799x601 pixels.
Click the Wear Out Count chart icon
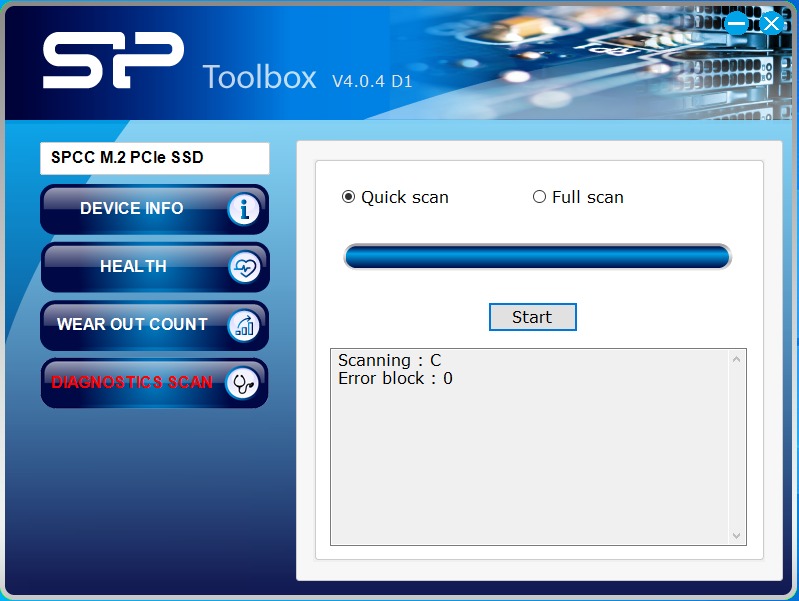tap(244, 325)
